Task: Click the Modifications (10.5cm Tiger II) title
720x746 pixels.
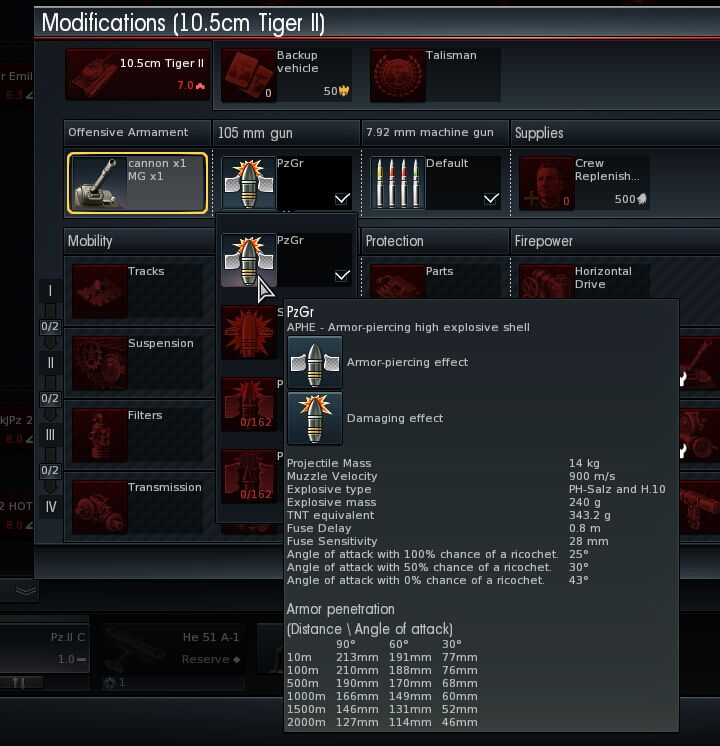Action: pos(183,23)
